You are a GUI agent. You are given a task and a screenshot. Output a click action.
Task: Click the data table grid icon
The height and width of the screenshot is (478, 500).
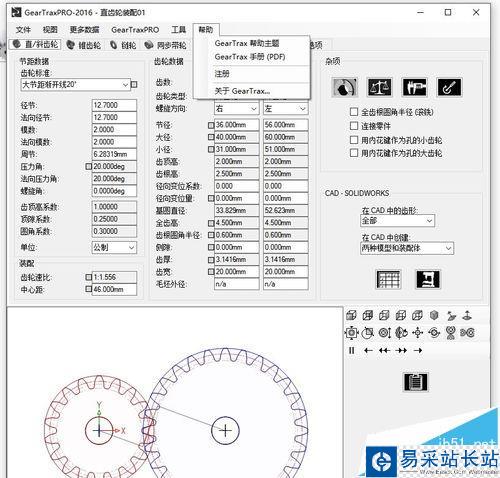coord(388,279)
